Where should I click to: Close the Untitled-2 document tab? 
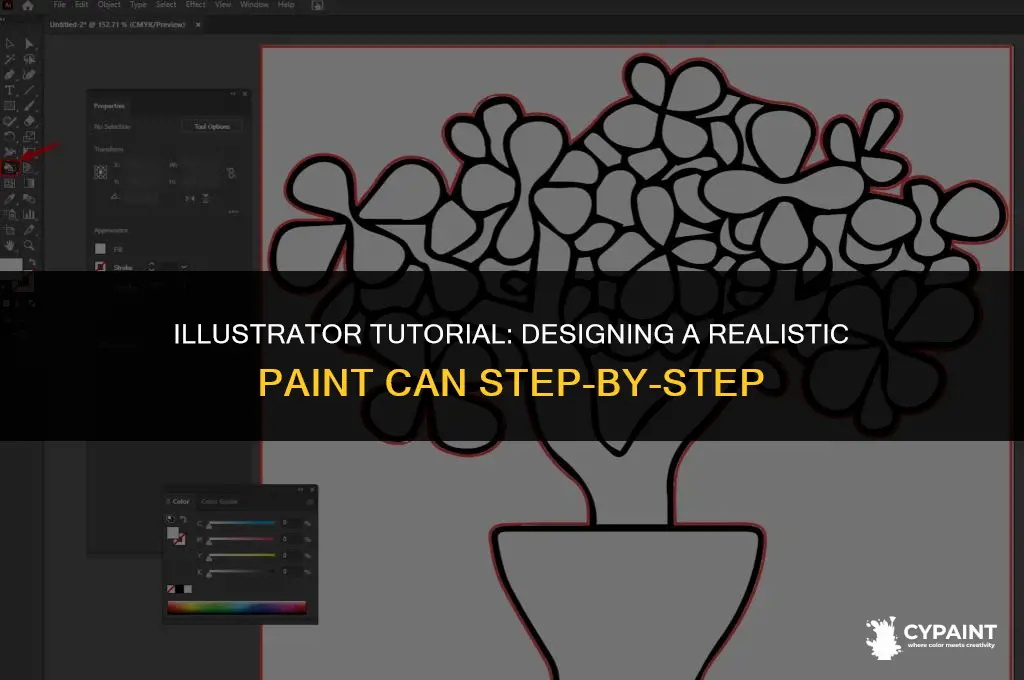[x=198, y=25]
